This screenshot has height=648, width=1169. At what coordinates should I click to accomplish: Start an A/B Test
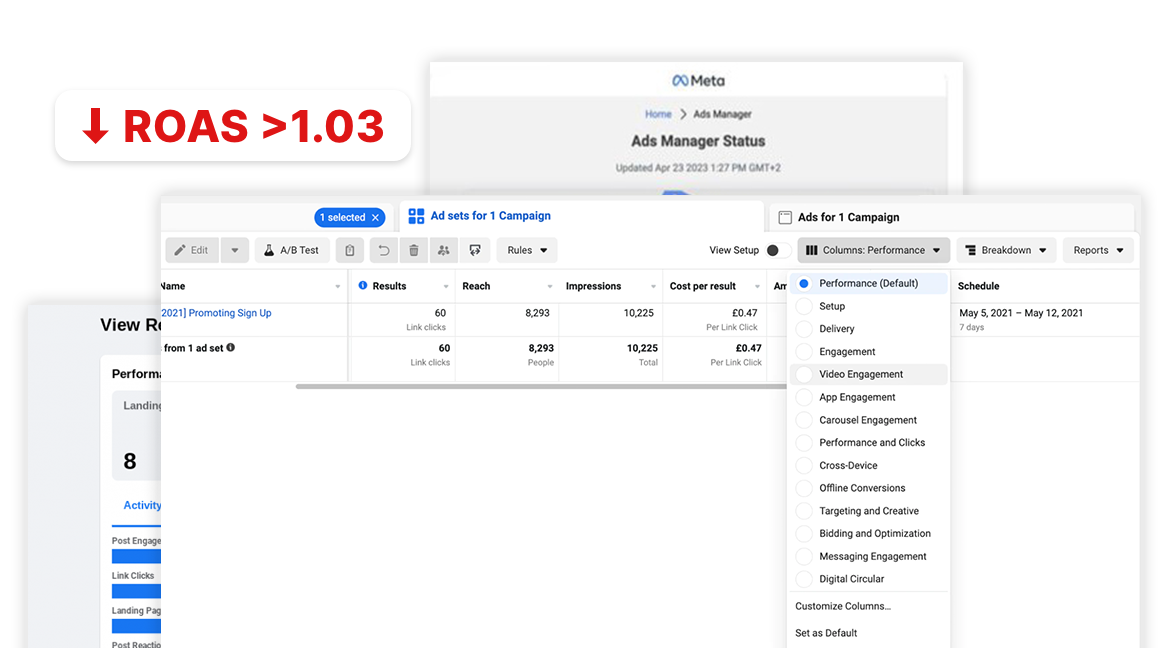[292, 251]
